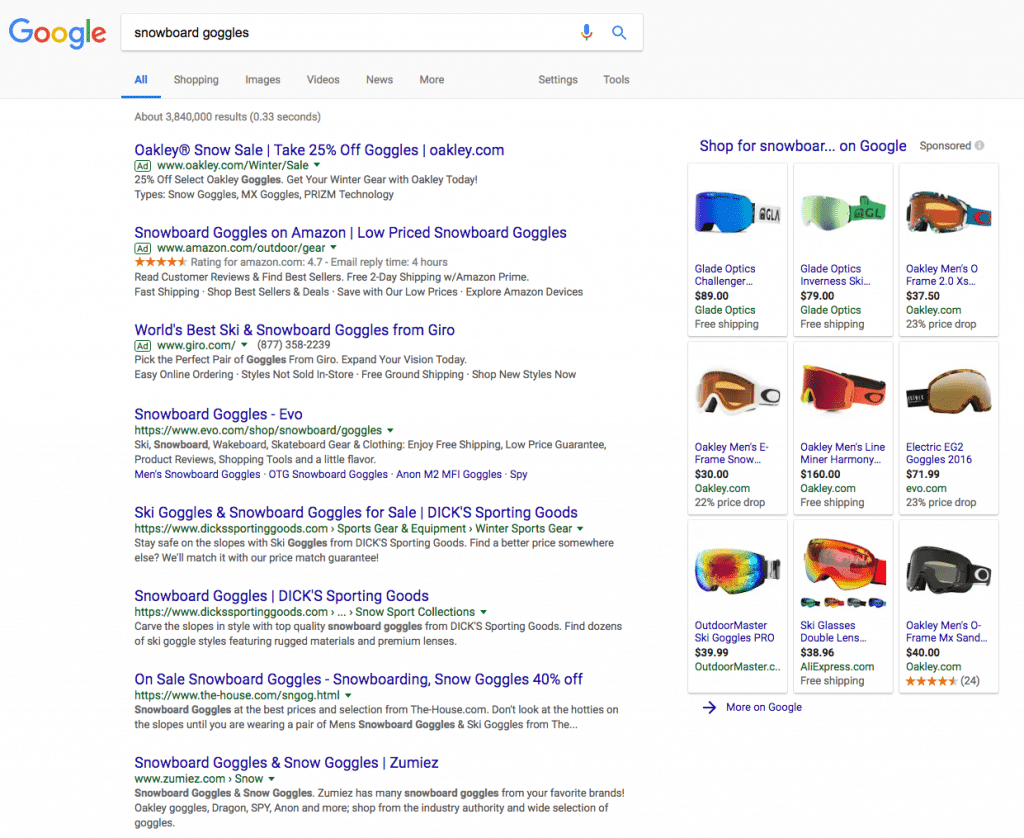This screenshot has width=1024, height=838.
Task: Click the $160.00 price of Line Miner
Action: pyautogui.click(x=820, y=474)
